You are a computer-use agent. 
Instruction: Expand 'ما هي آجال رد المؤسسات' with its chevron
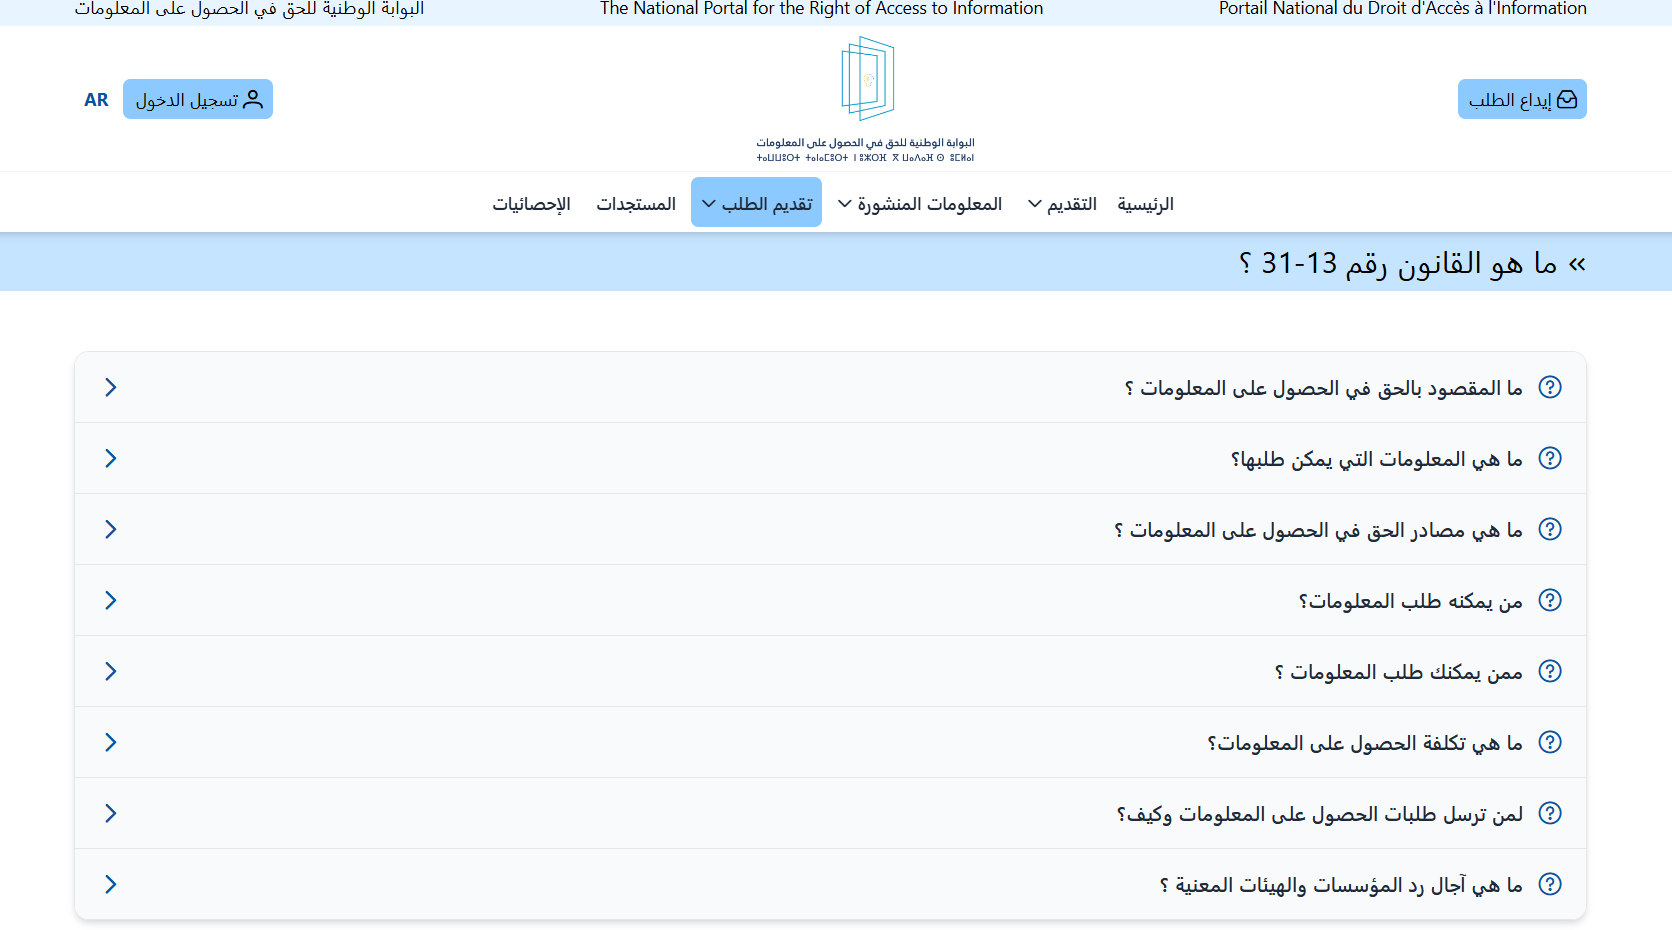[x=111, y=884]
